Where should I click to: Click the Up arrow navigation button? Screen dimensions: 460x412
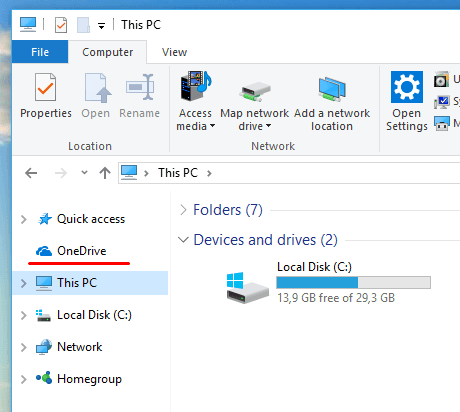(x=105, y=173)
